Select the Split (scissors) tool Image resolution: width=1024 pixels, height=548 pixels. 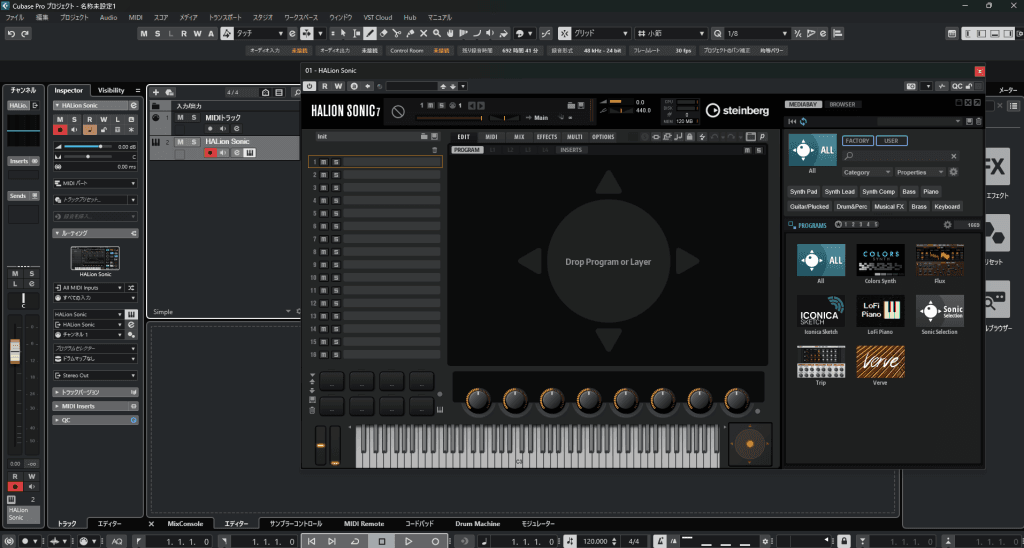pos(396,33)
